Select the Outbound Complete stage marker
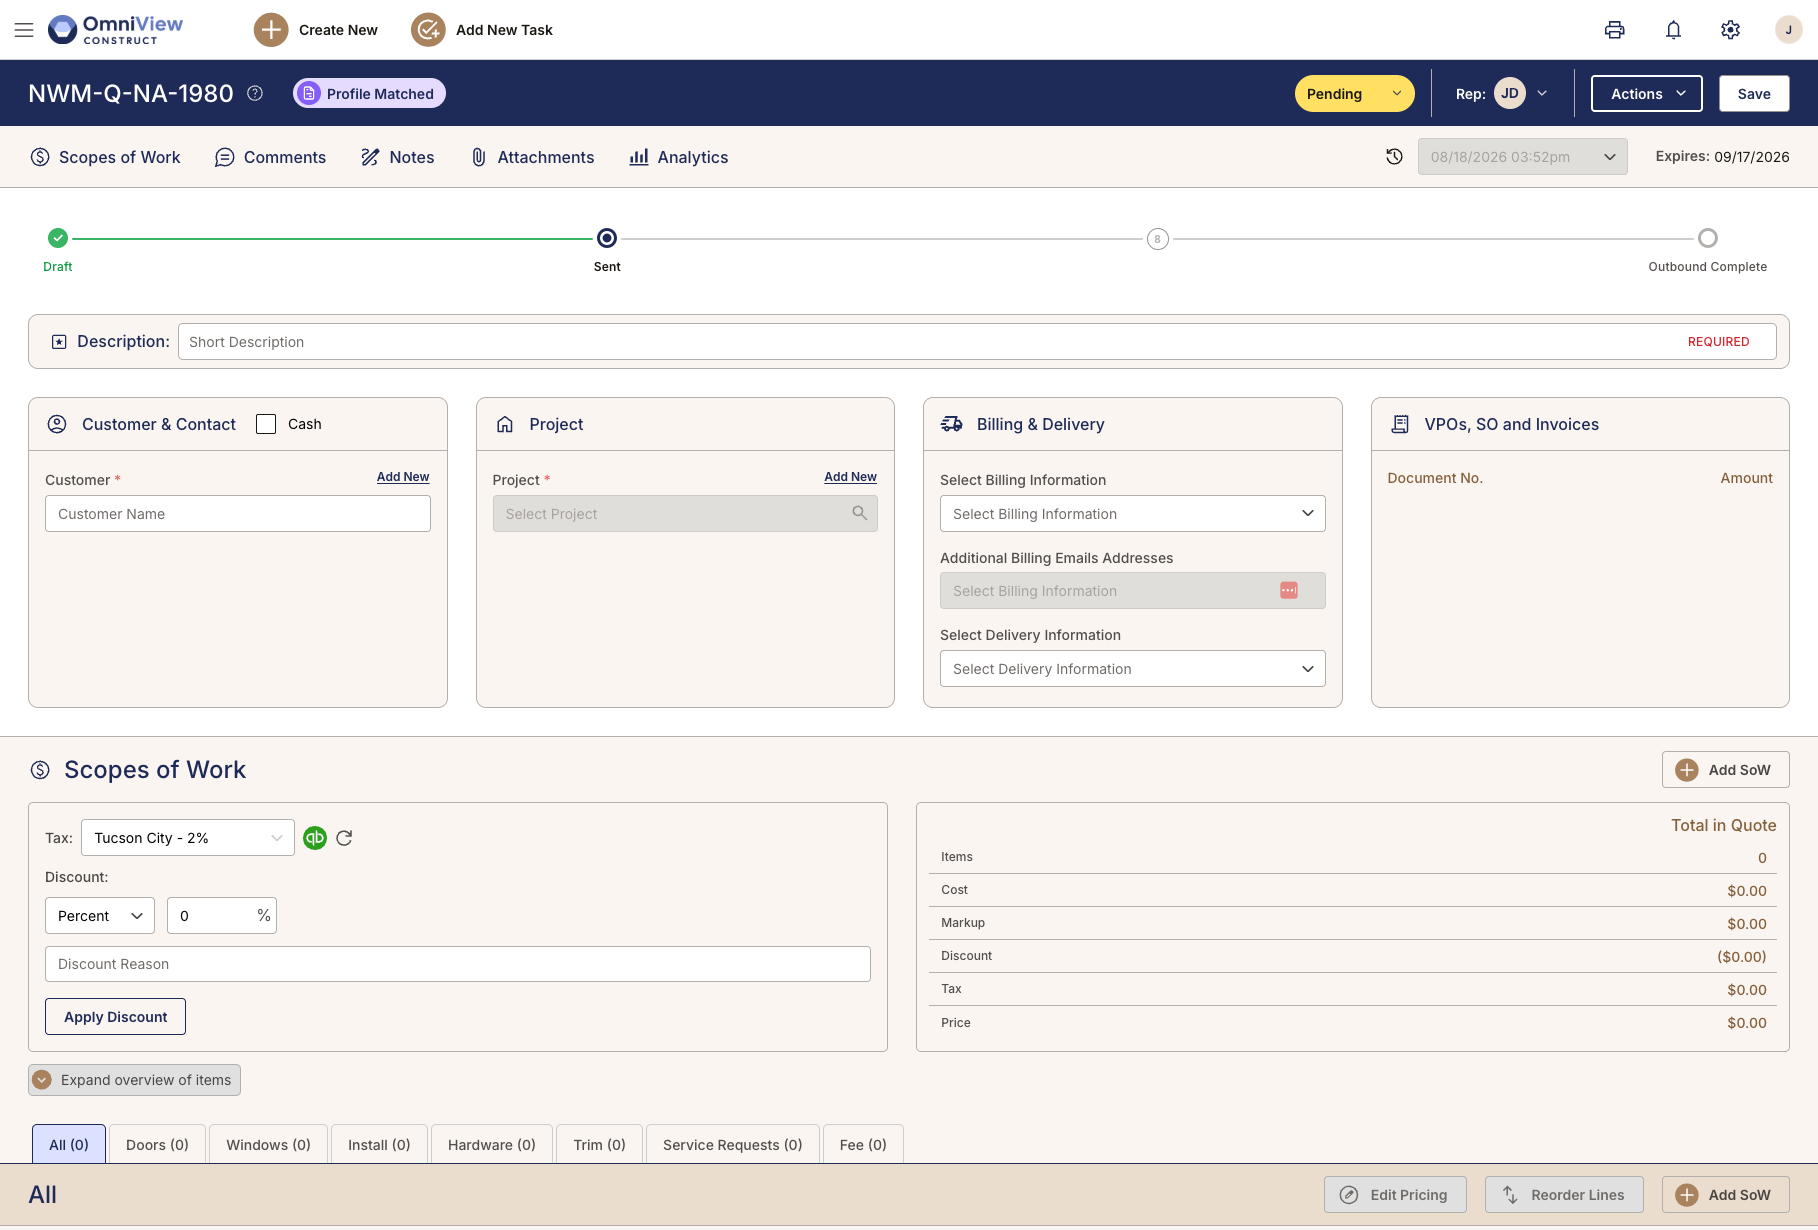Image resolution: width=1818 pixels, height=1230 pixels. (x=1708, y=238)
